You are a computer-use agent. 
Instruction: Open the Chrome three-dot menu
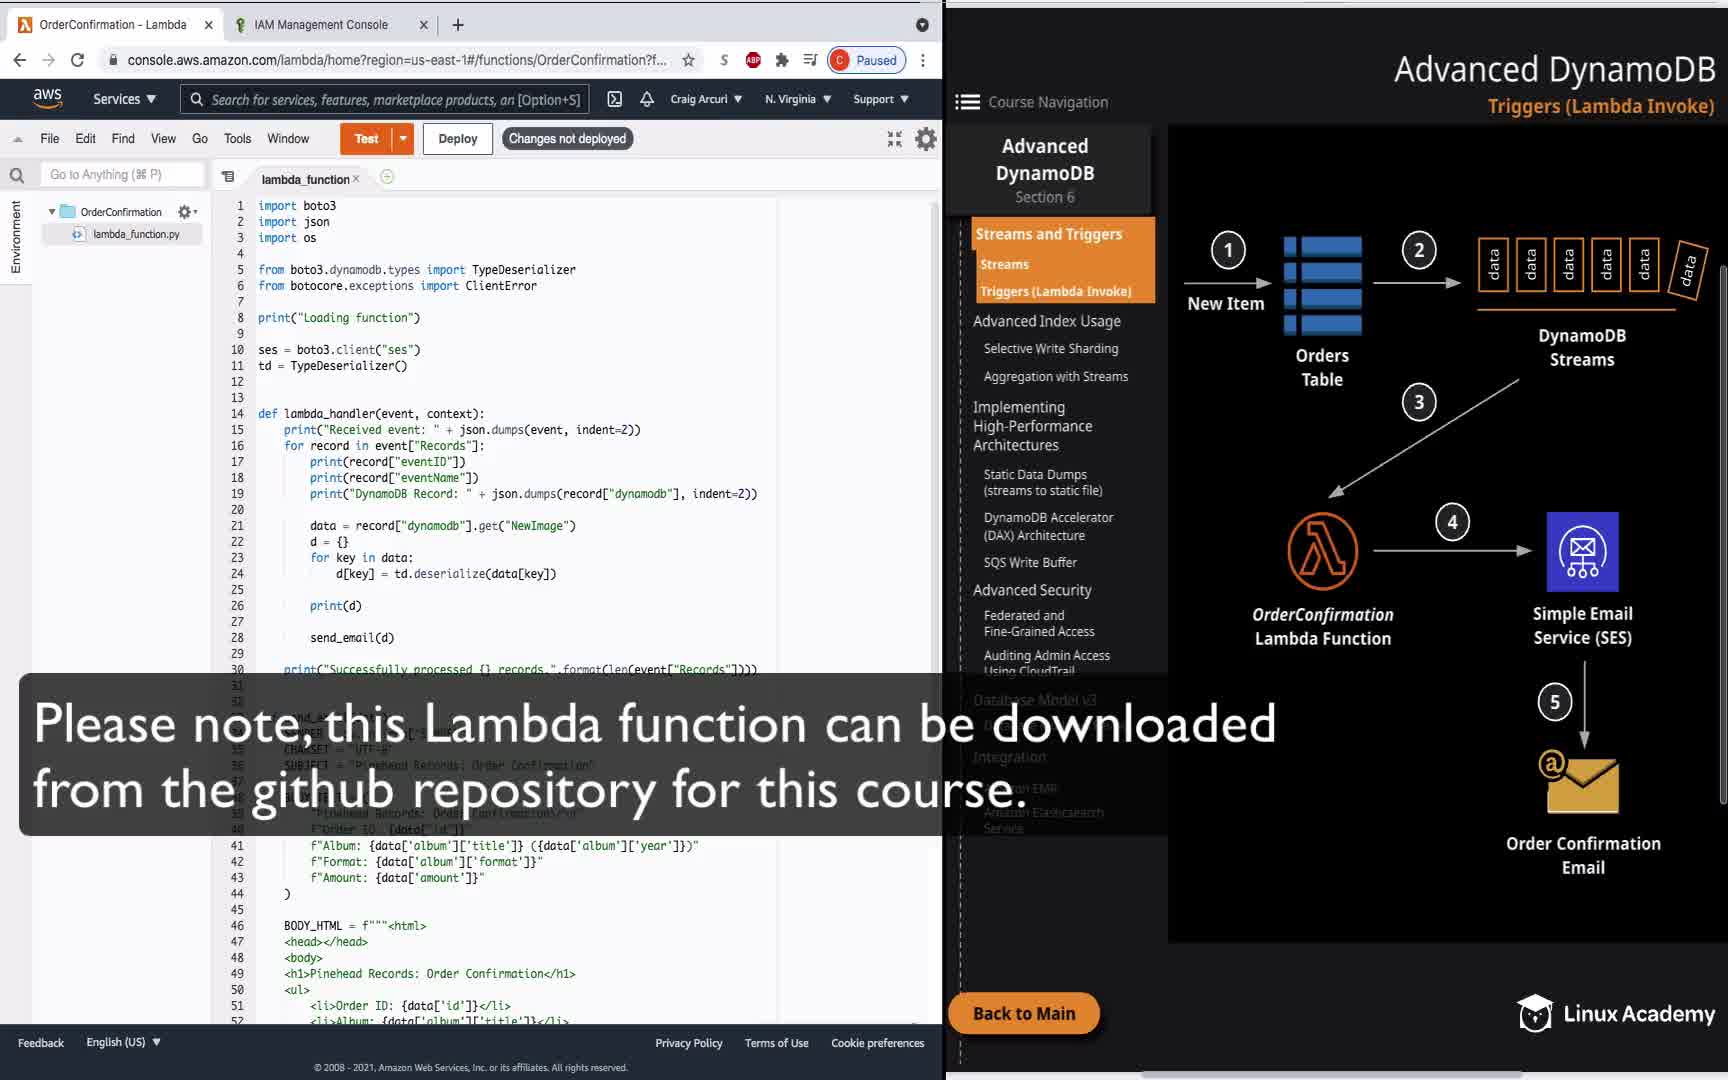coord(923,60)
